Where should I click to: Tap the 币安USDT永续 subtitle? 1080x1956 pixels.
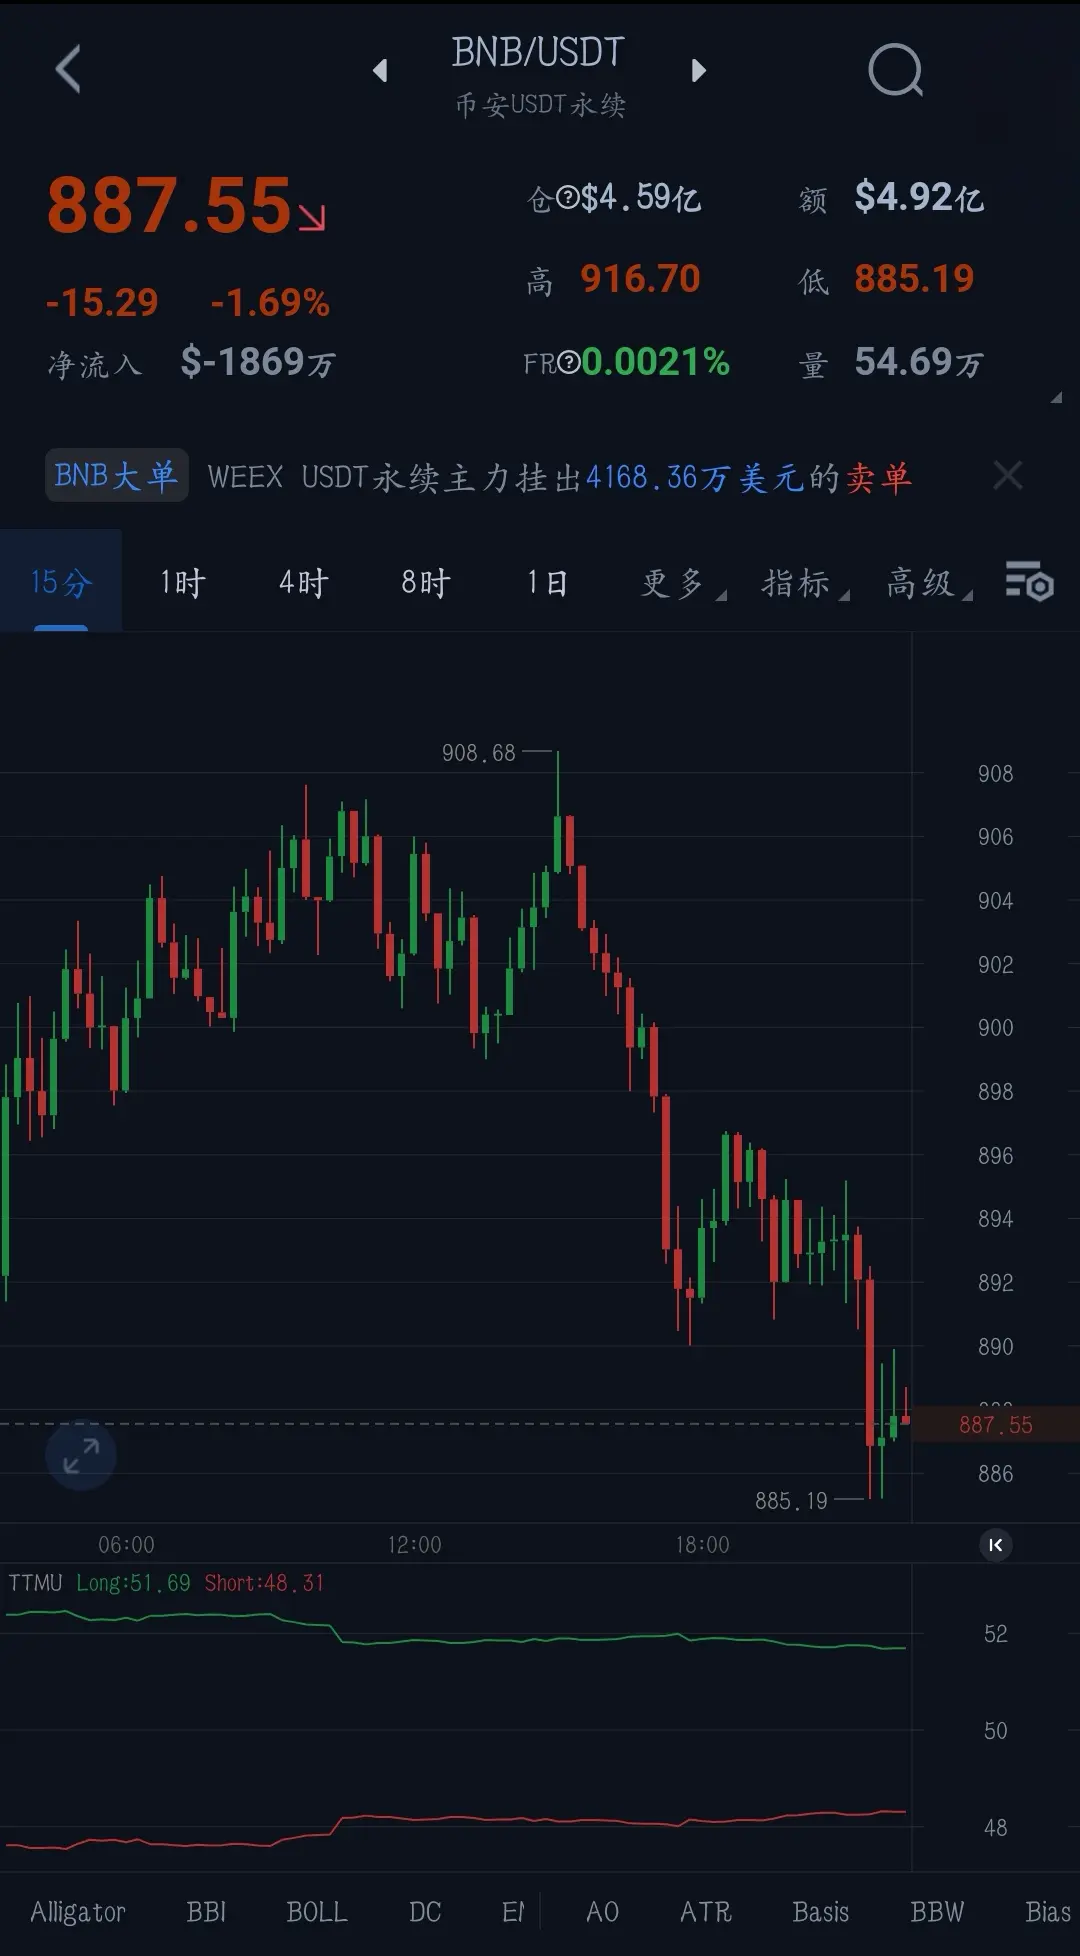(x=540, y=105)
